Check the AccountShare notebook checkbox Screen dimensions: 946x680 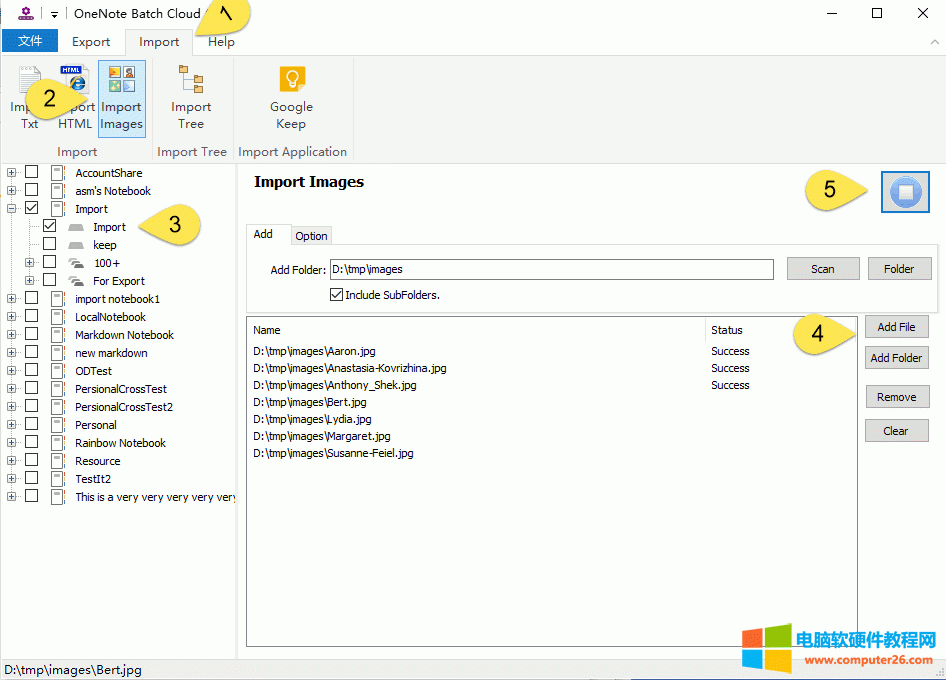31,171
